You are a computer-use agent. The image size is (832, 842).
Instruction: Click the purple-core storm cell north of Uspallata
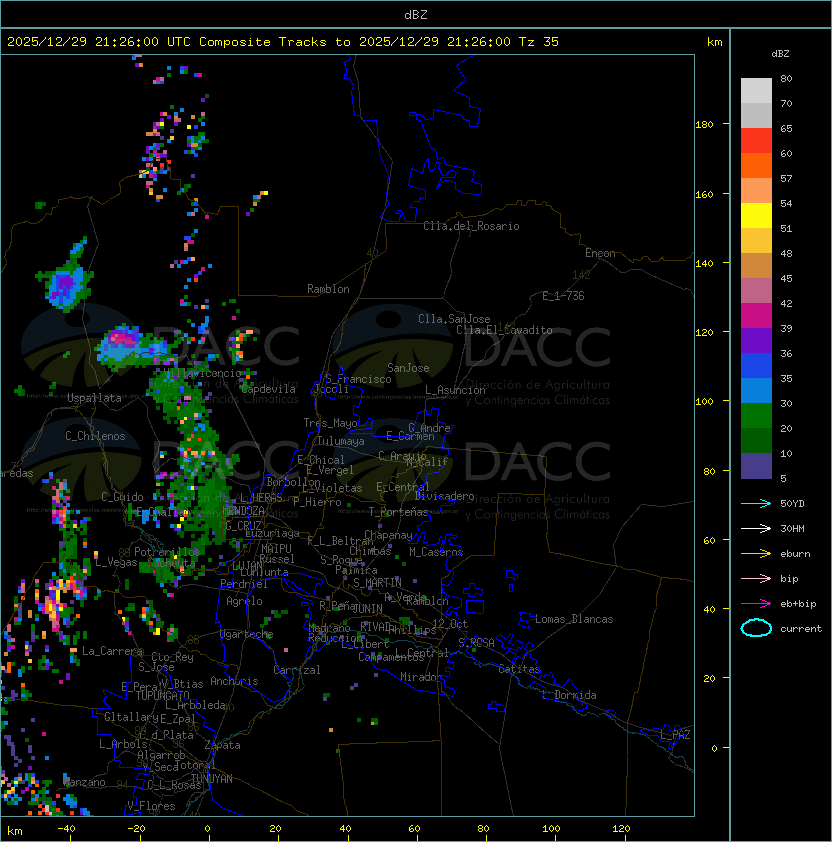pos(66,284)
